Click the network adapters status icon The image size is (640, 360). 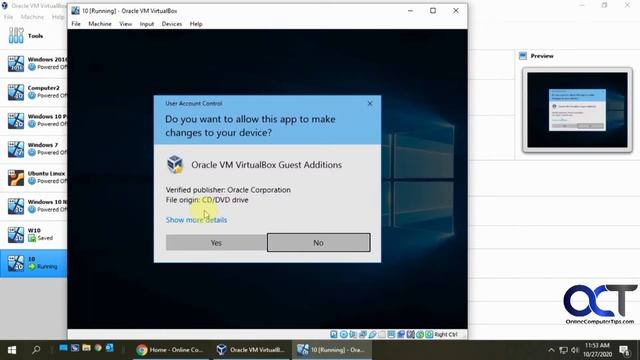coord(363,334)
